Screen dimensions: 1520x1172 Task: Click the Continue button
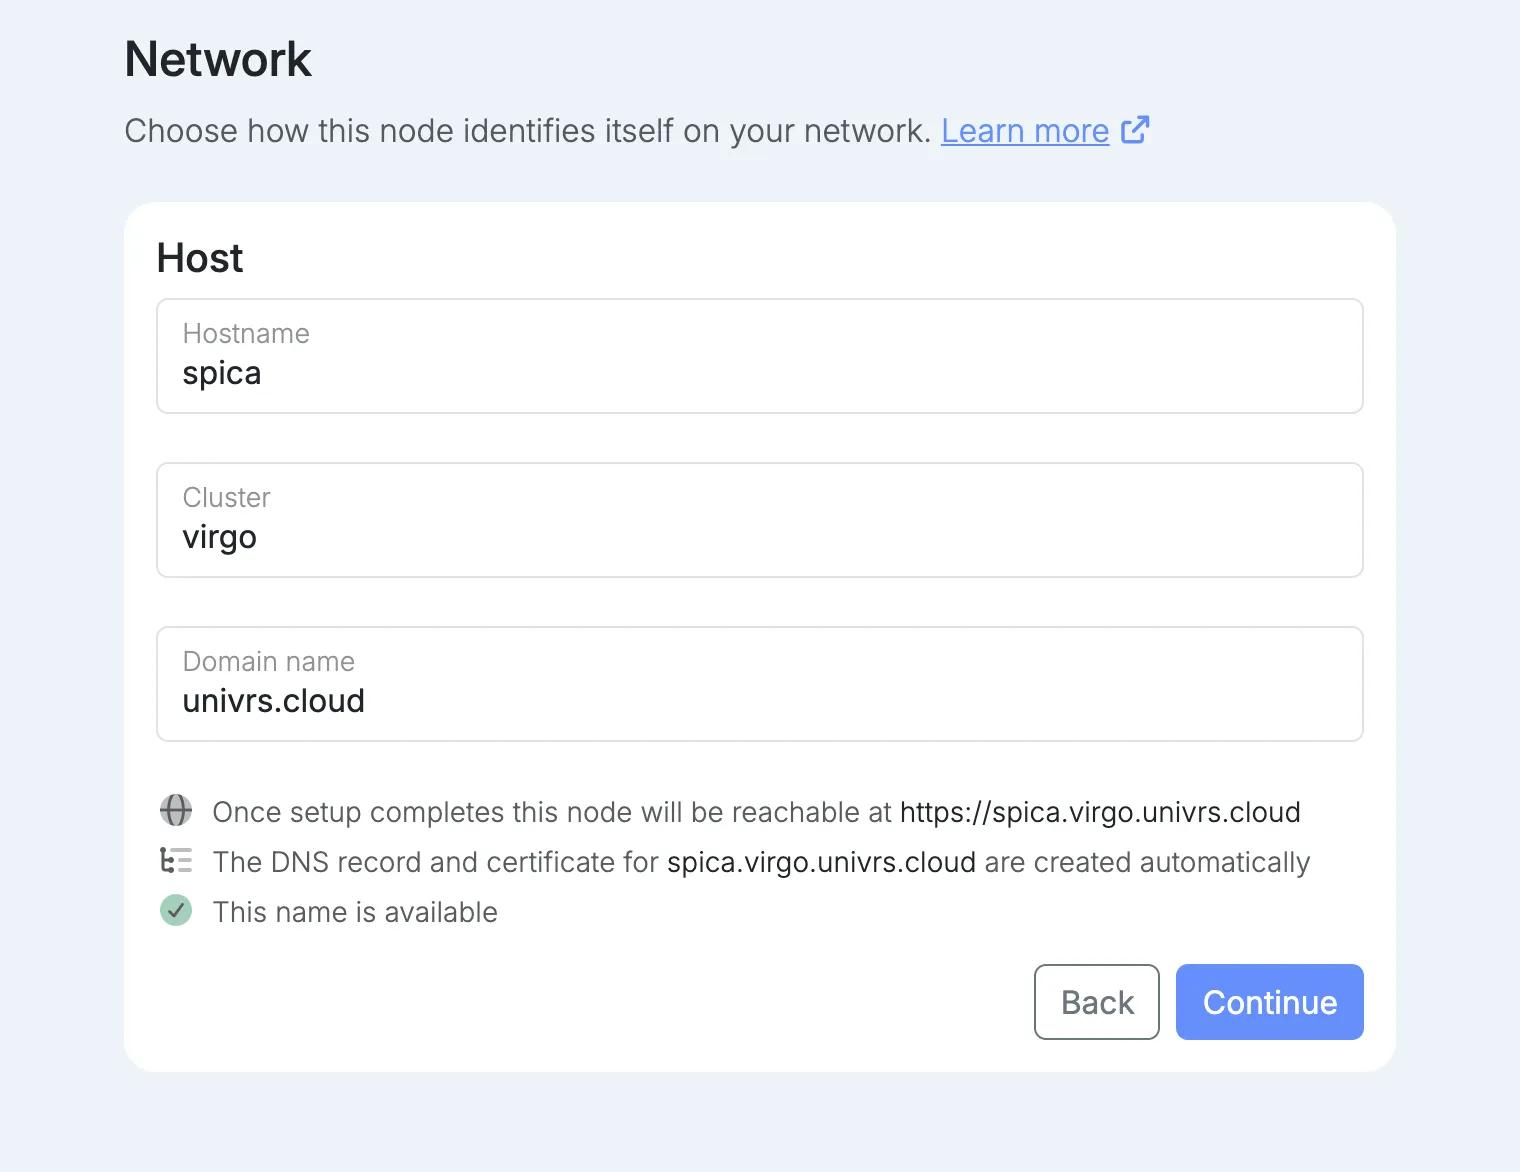(1270, 1002)
